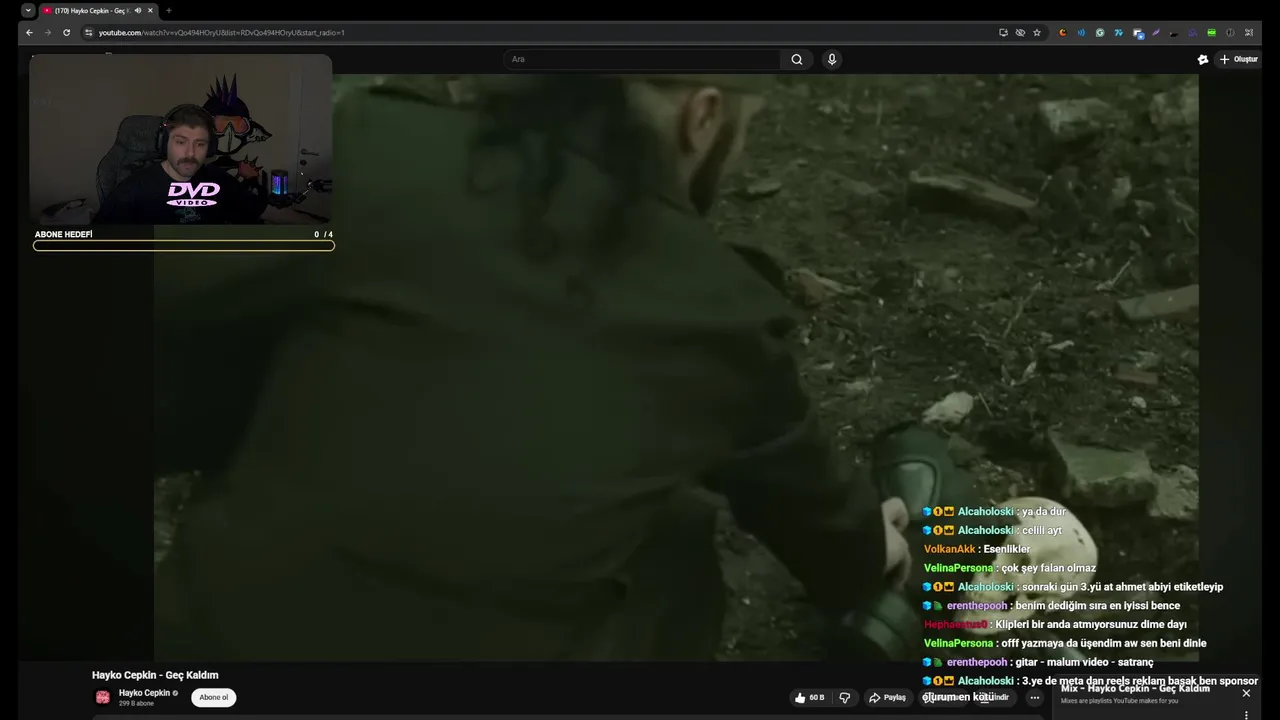The width and height of the screenshot is (1280, 720).
Task: Click the ABONE HEDEFİ progress bar
Action: [x=184, y=246]
